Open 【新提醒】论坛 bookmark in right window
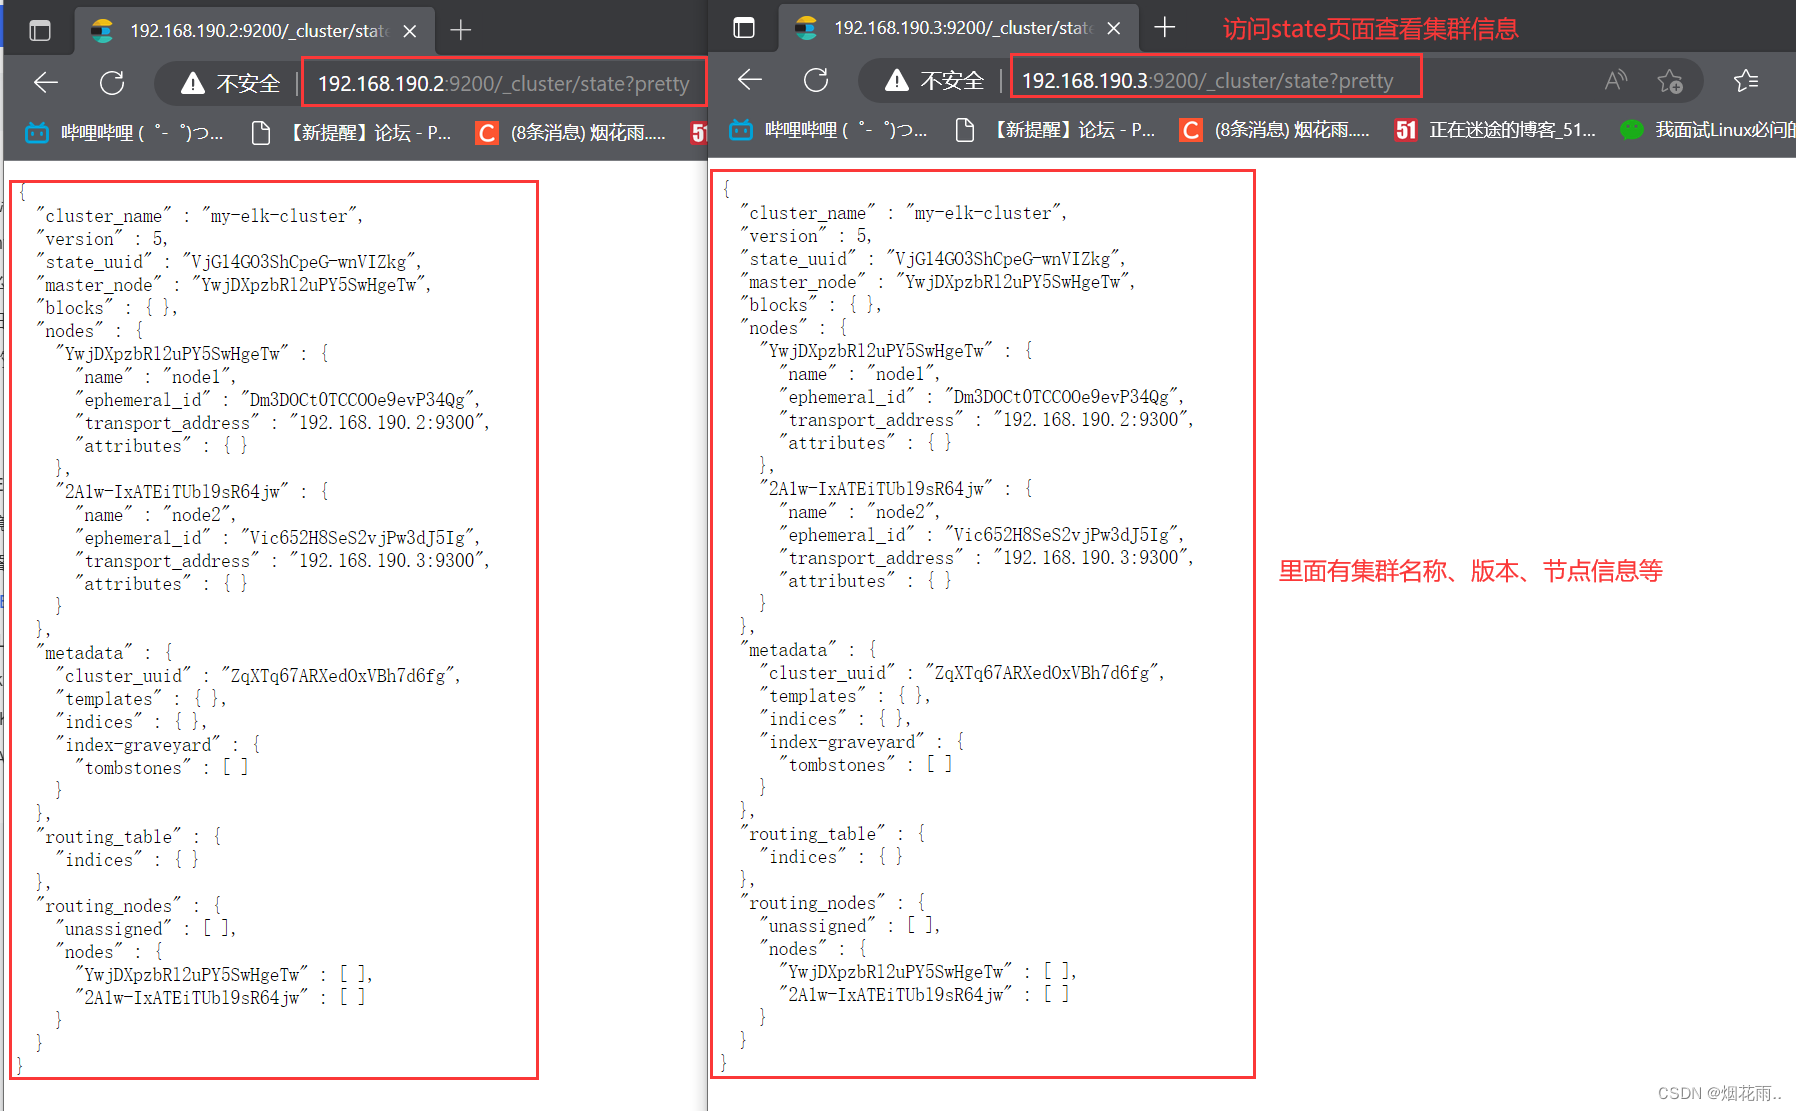The width and height of the screenshot is (1796, 1111). (1055, 129)
